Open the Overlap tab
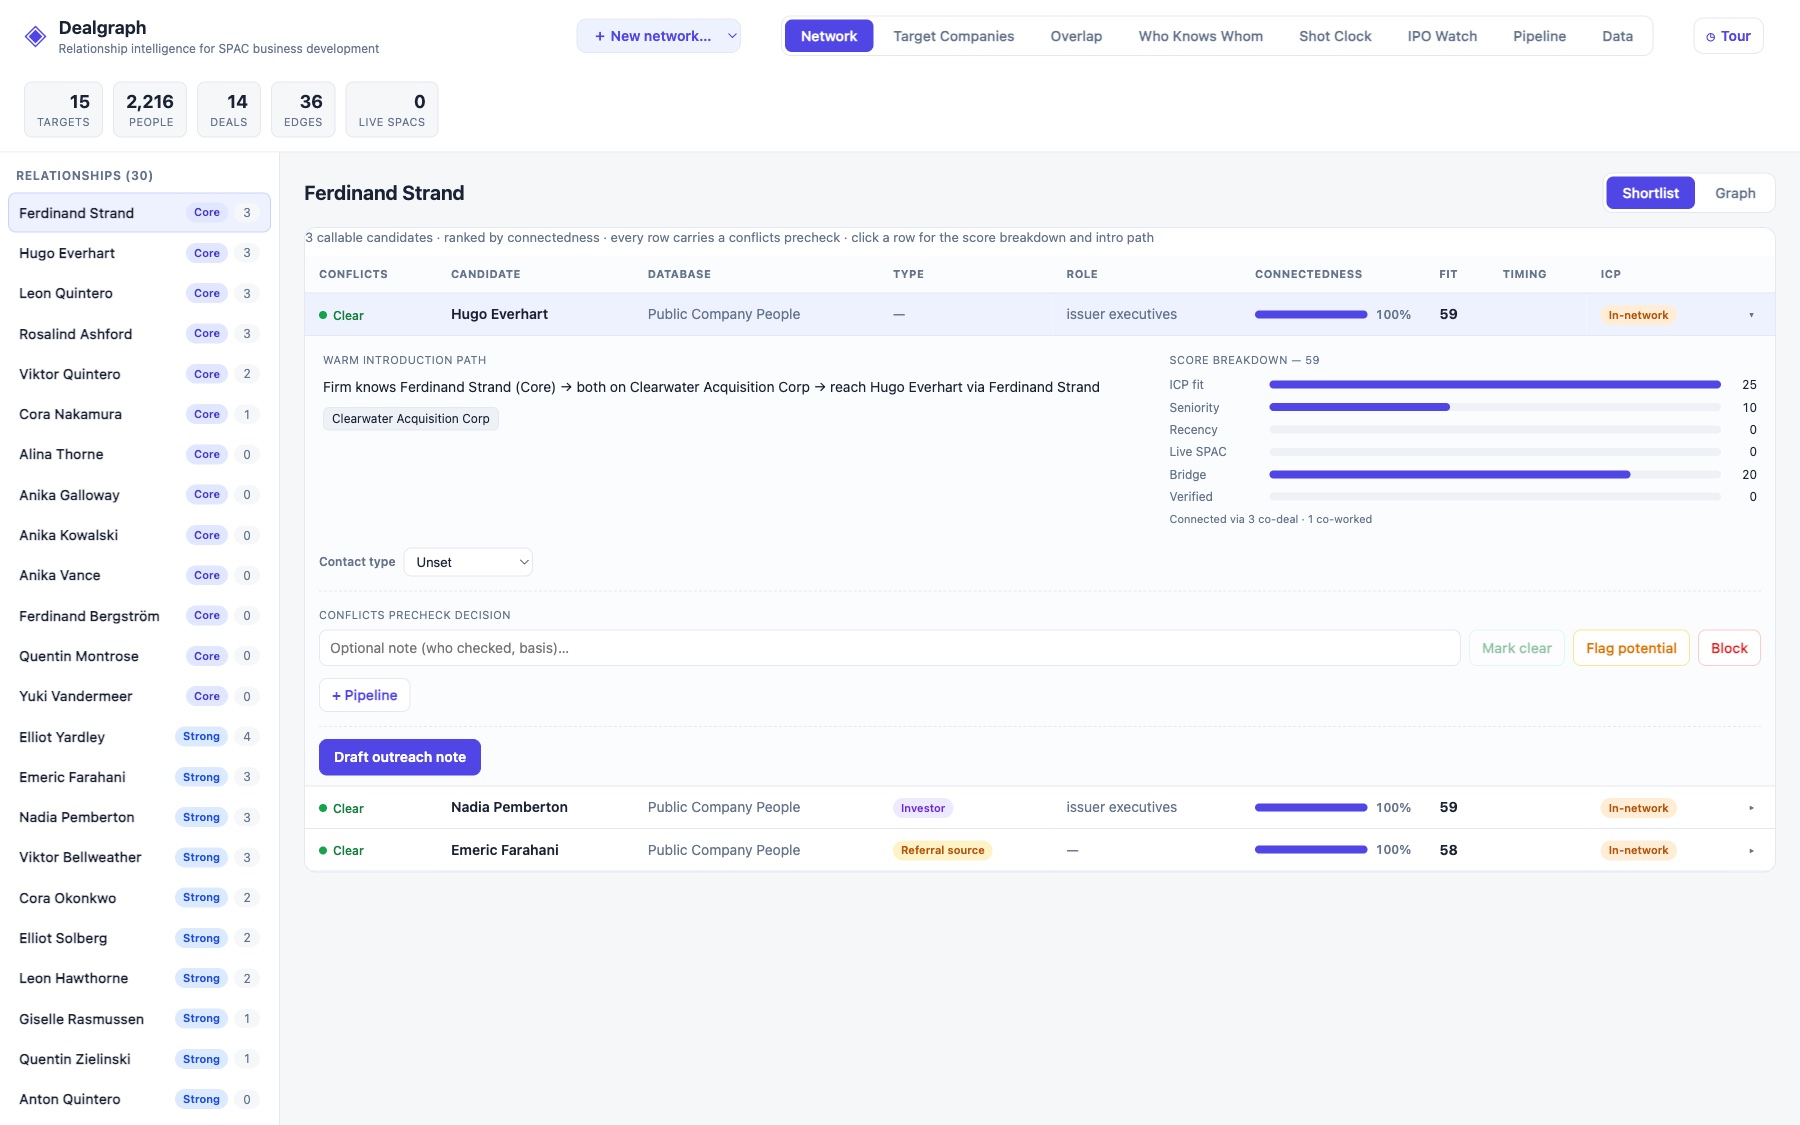The width and height of the screenshot is (1800, 1125). (1076, 36)
